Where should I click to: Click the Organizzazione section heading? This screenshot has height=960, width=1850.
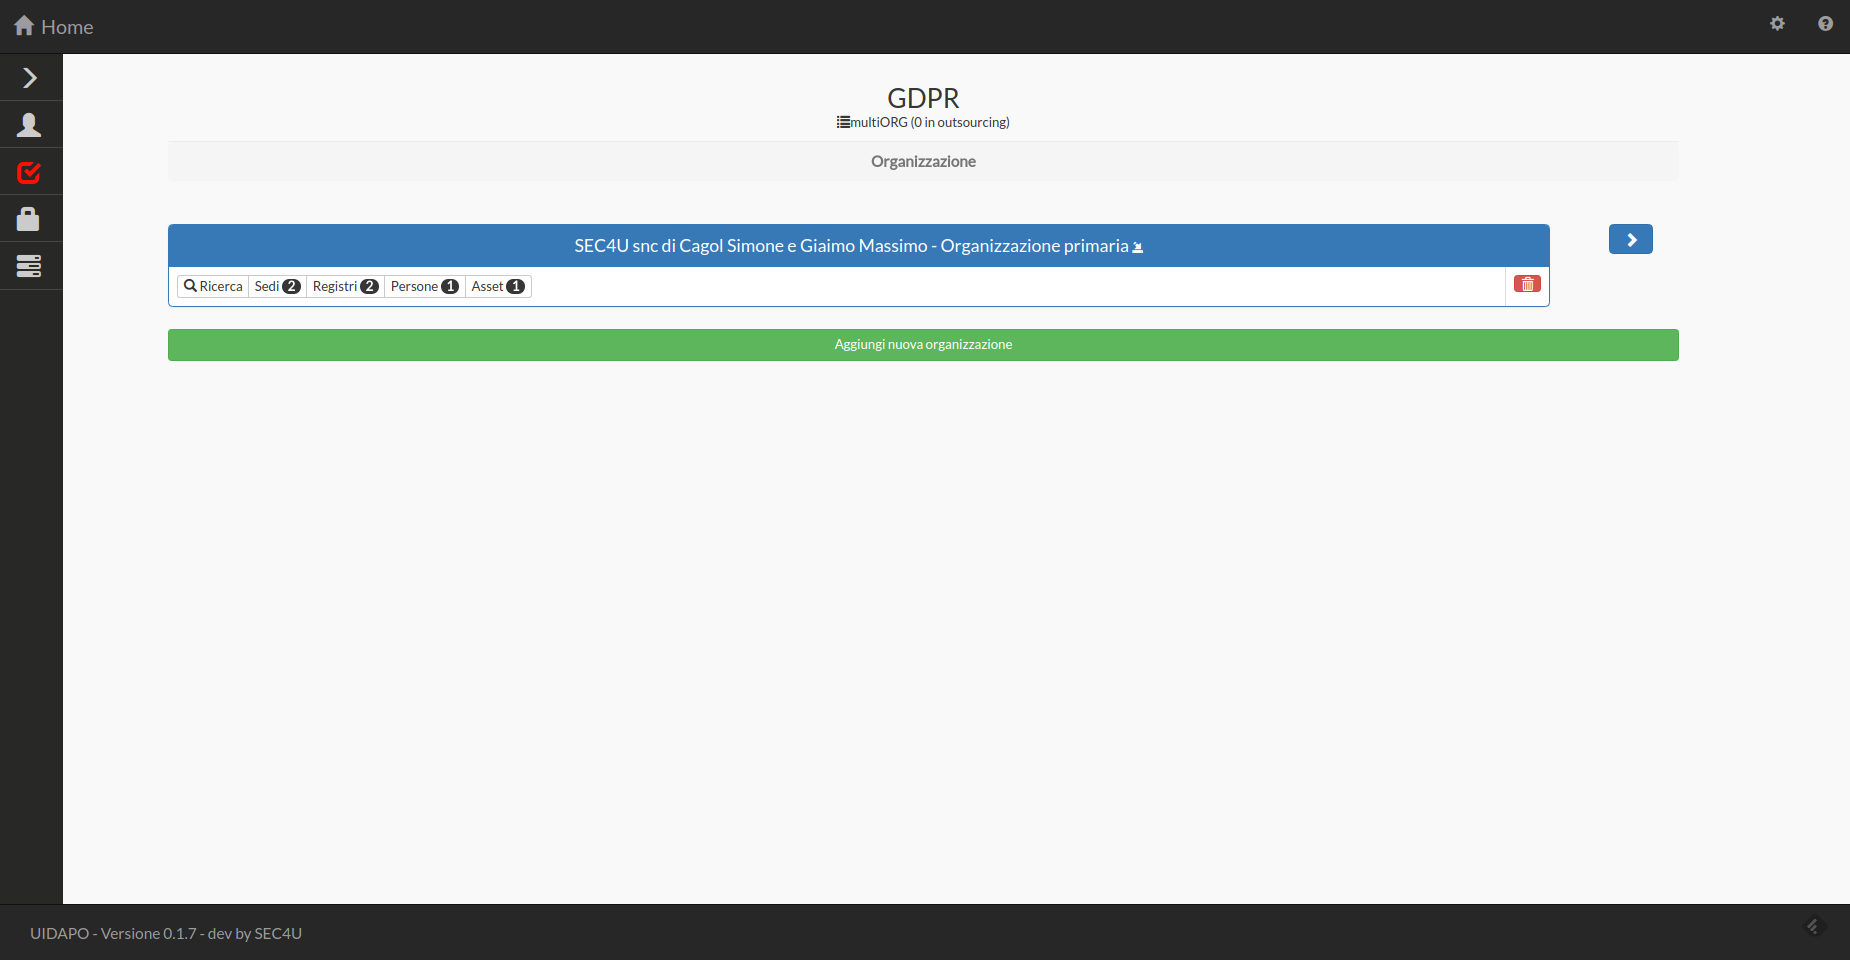(x=923, y=161)
